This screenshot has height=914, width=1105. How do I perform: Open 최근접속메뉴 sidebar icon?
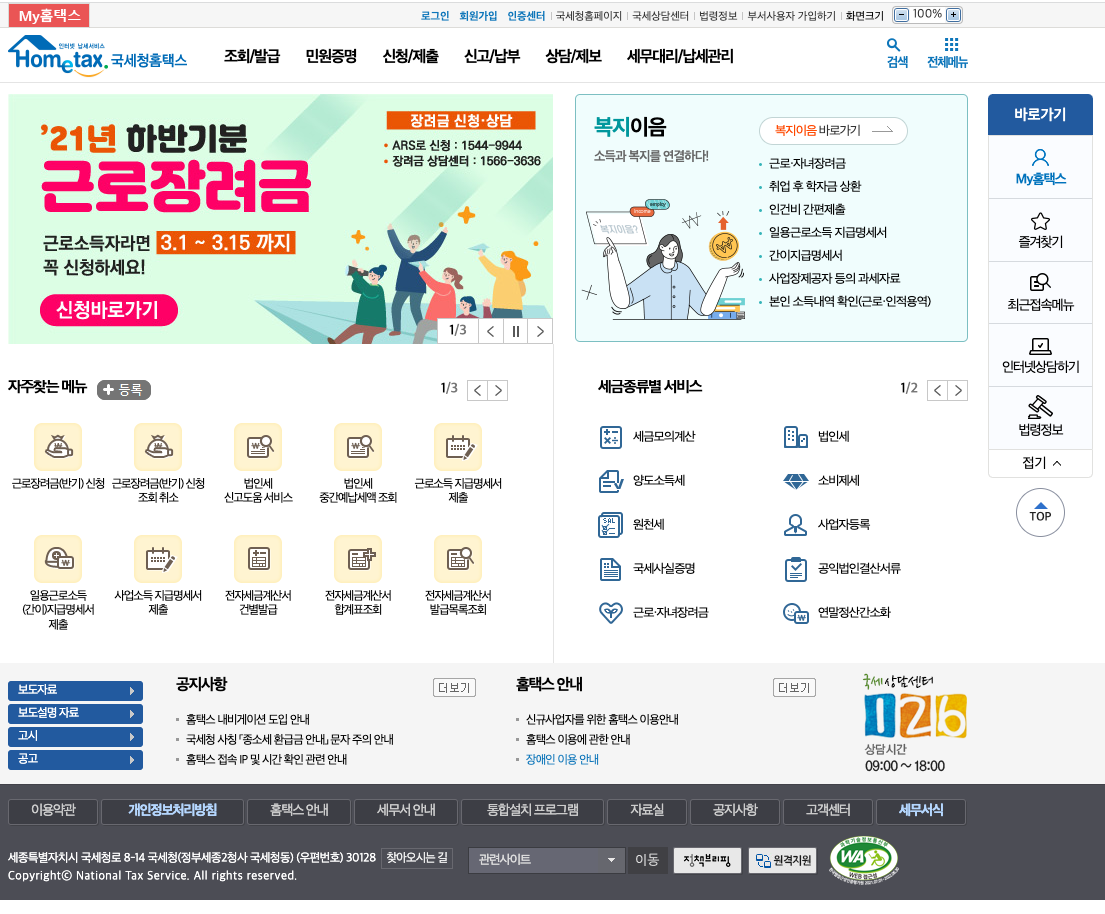(x=1040, y=293)
